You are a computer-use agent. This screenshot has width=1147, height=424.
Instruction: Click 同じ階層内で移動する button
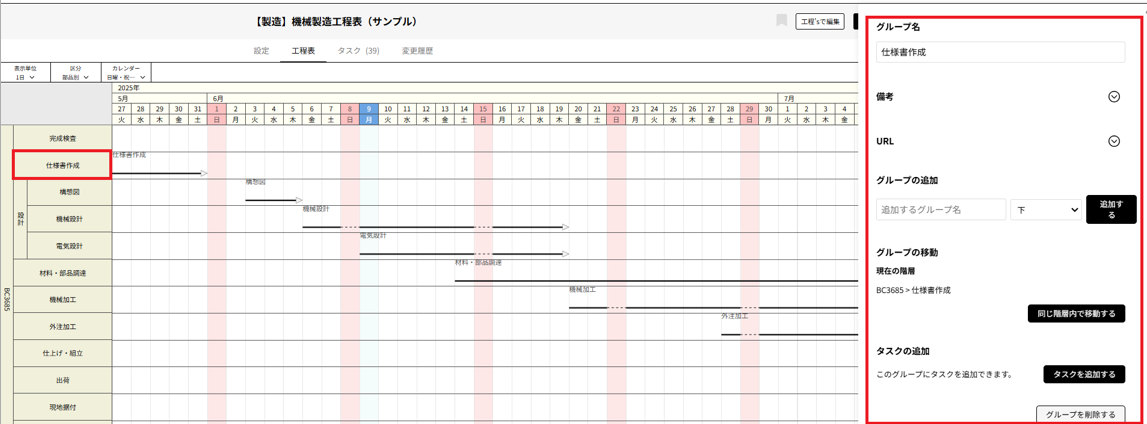point(1076,314)
